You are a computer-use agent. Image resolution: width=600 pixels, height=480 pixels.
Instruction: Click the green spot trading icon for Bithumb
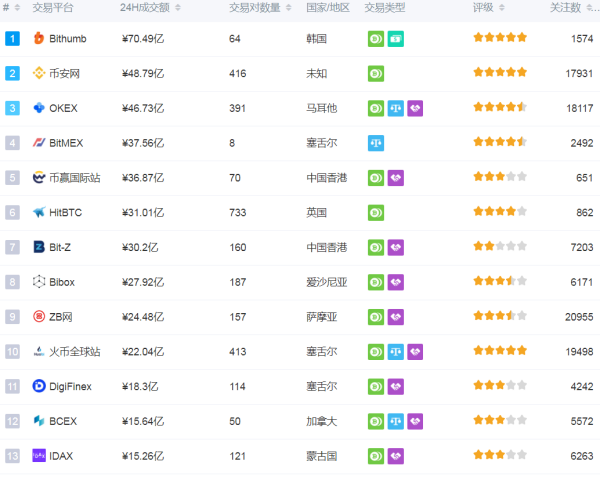pos(376,39)
